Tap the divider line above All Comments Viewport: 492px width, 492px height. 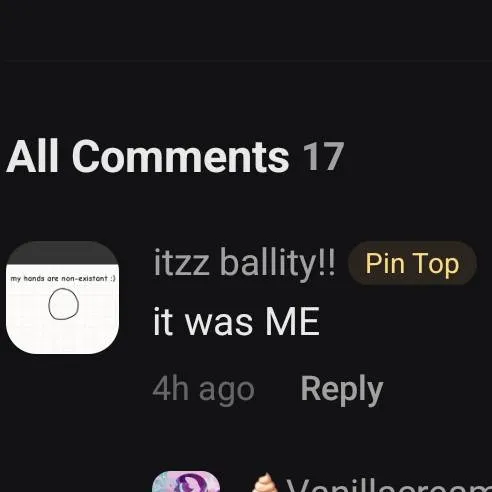246,61
